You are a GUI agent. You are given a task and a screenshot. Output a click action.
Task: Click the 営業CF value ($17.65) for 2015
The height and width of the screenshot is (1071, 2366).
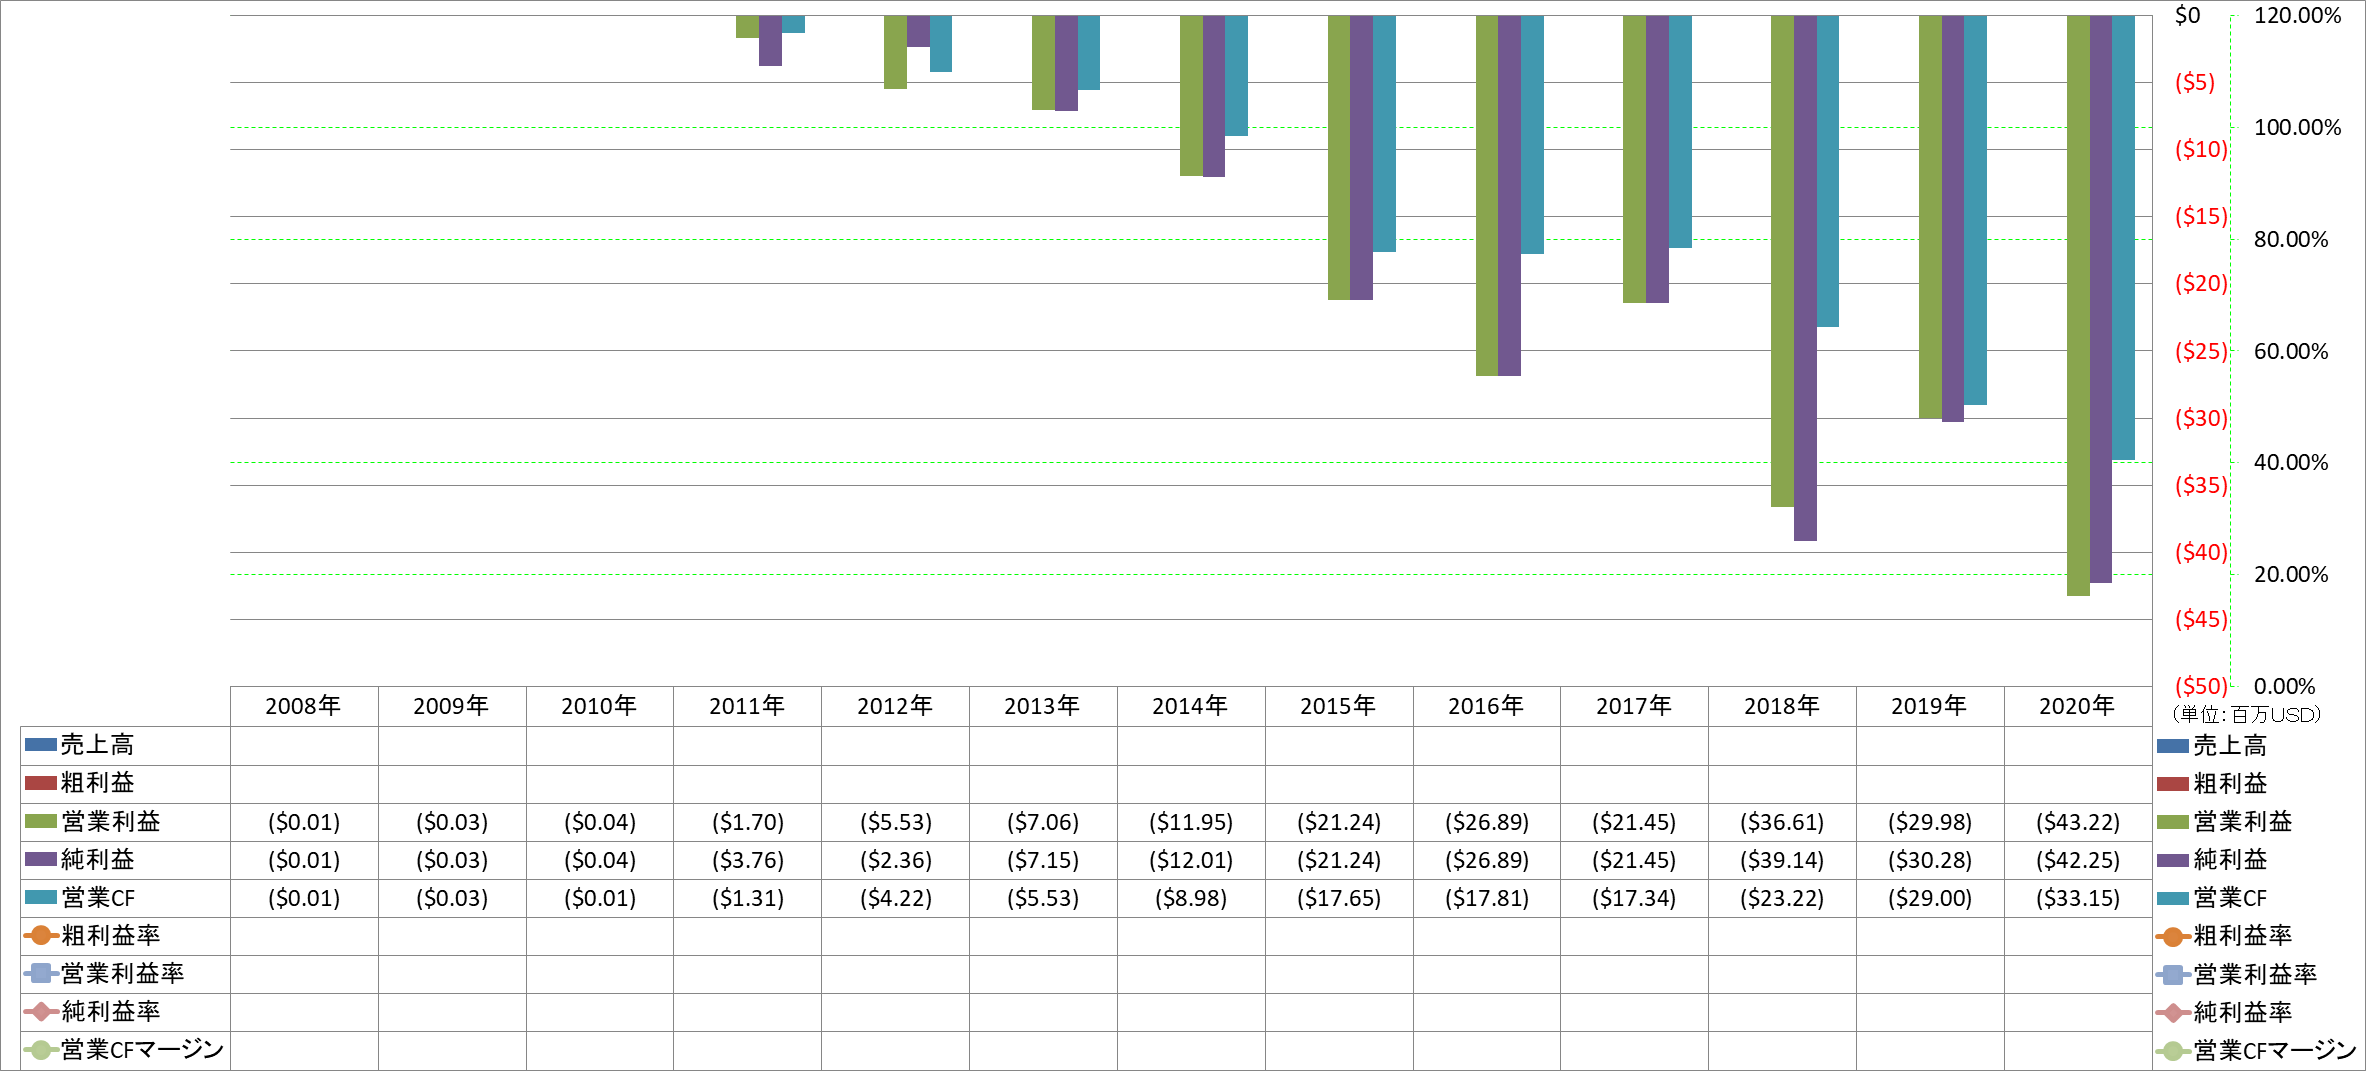coord(1339,898)
